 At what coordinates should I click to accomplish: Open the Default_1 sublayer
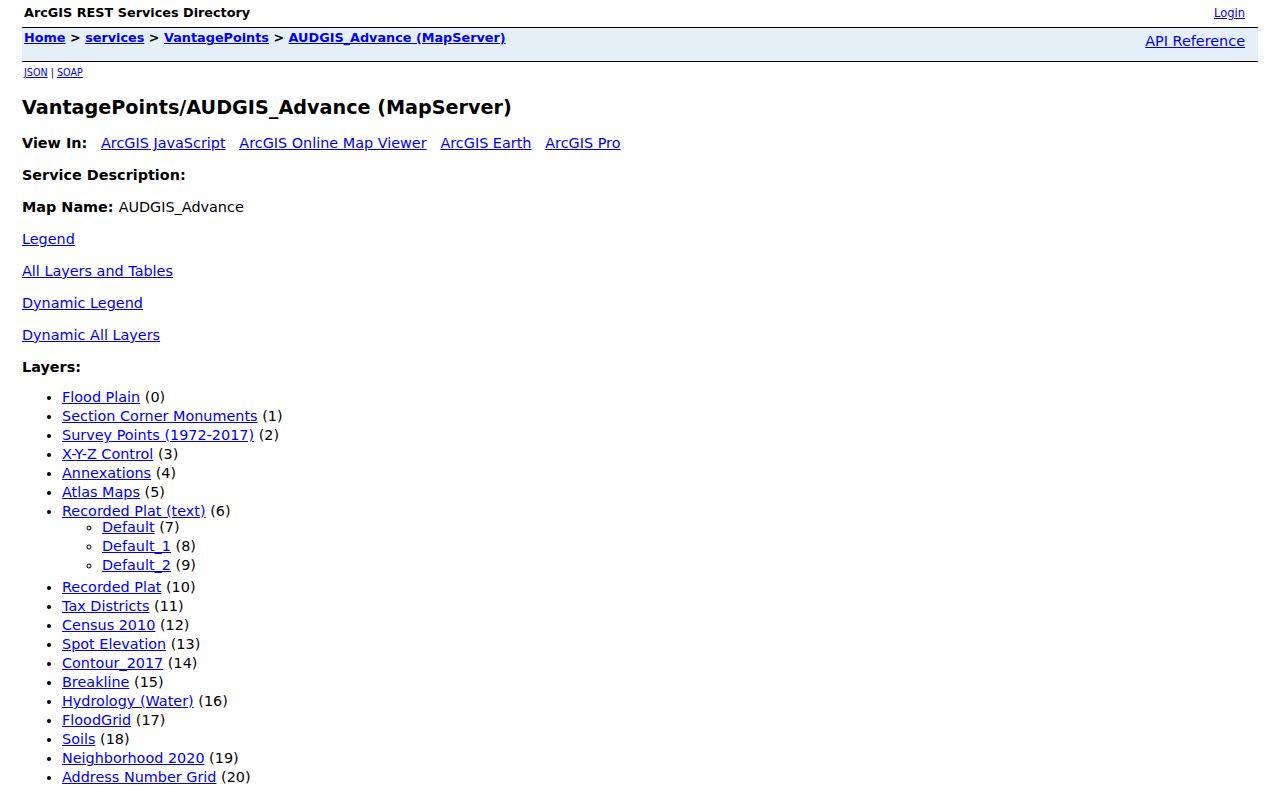tap(136, 546)
